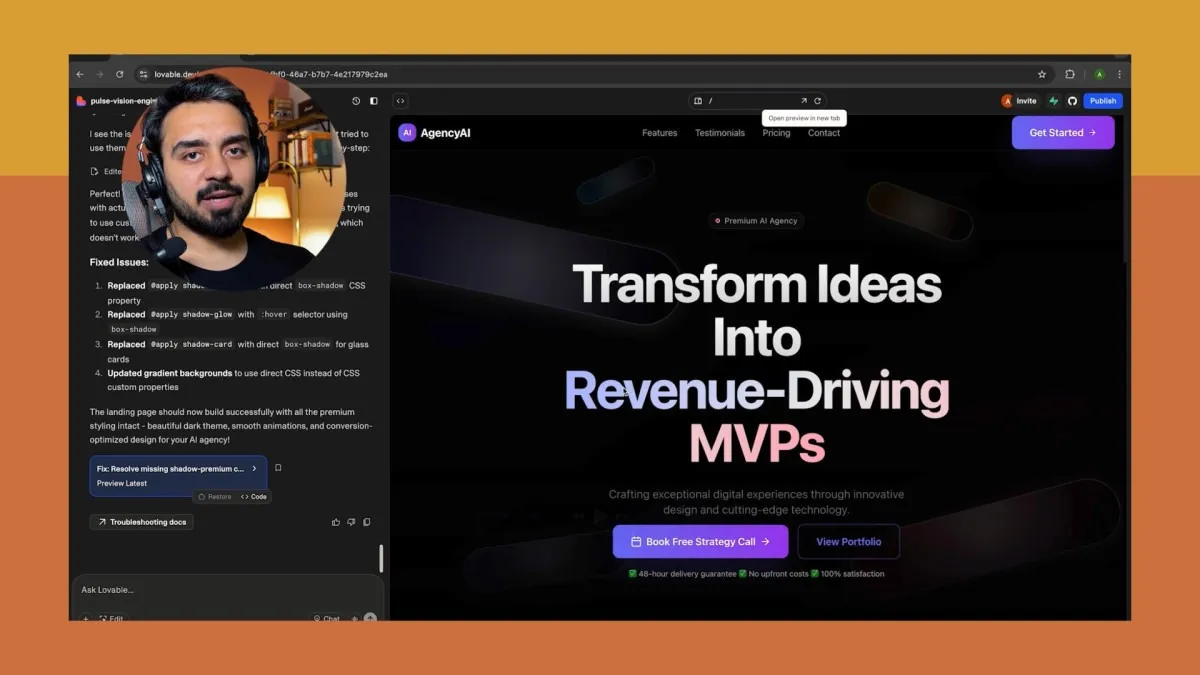Copy the response with the copy icon
1200x675 pixels.
click(367, 522)
